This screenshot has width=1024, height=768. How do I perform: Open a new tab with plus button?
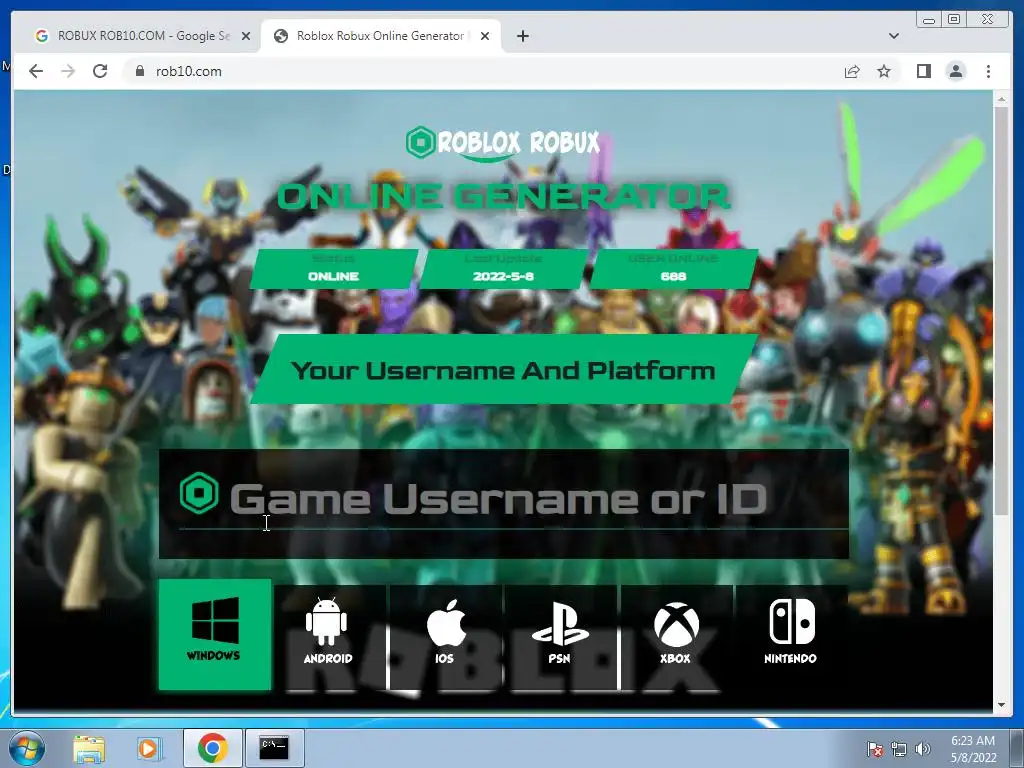(522, 36)
